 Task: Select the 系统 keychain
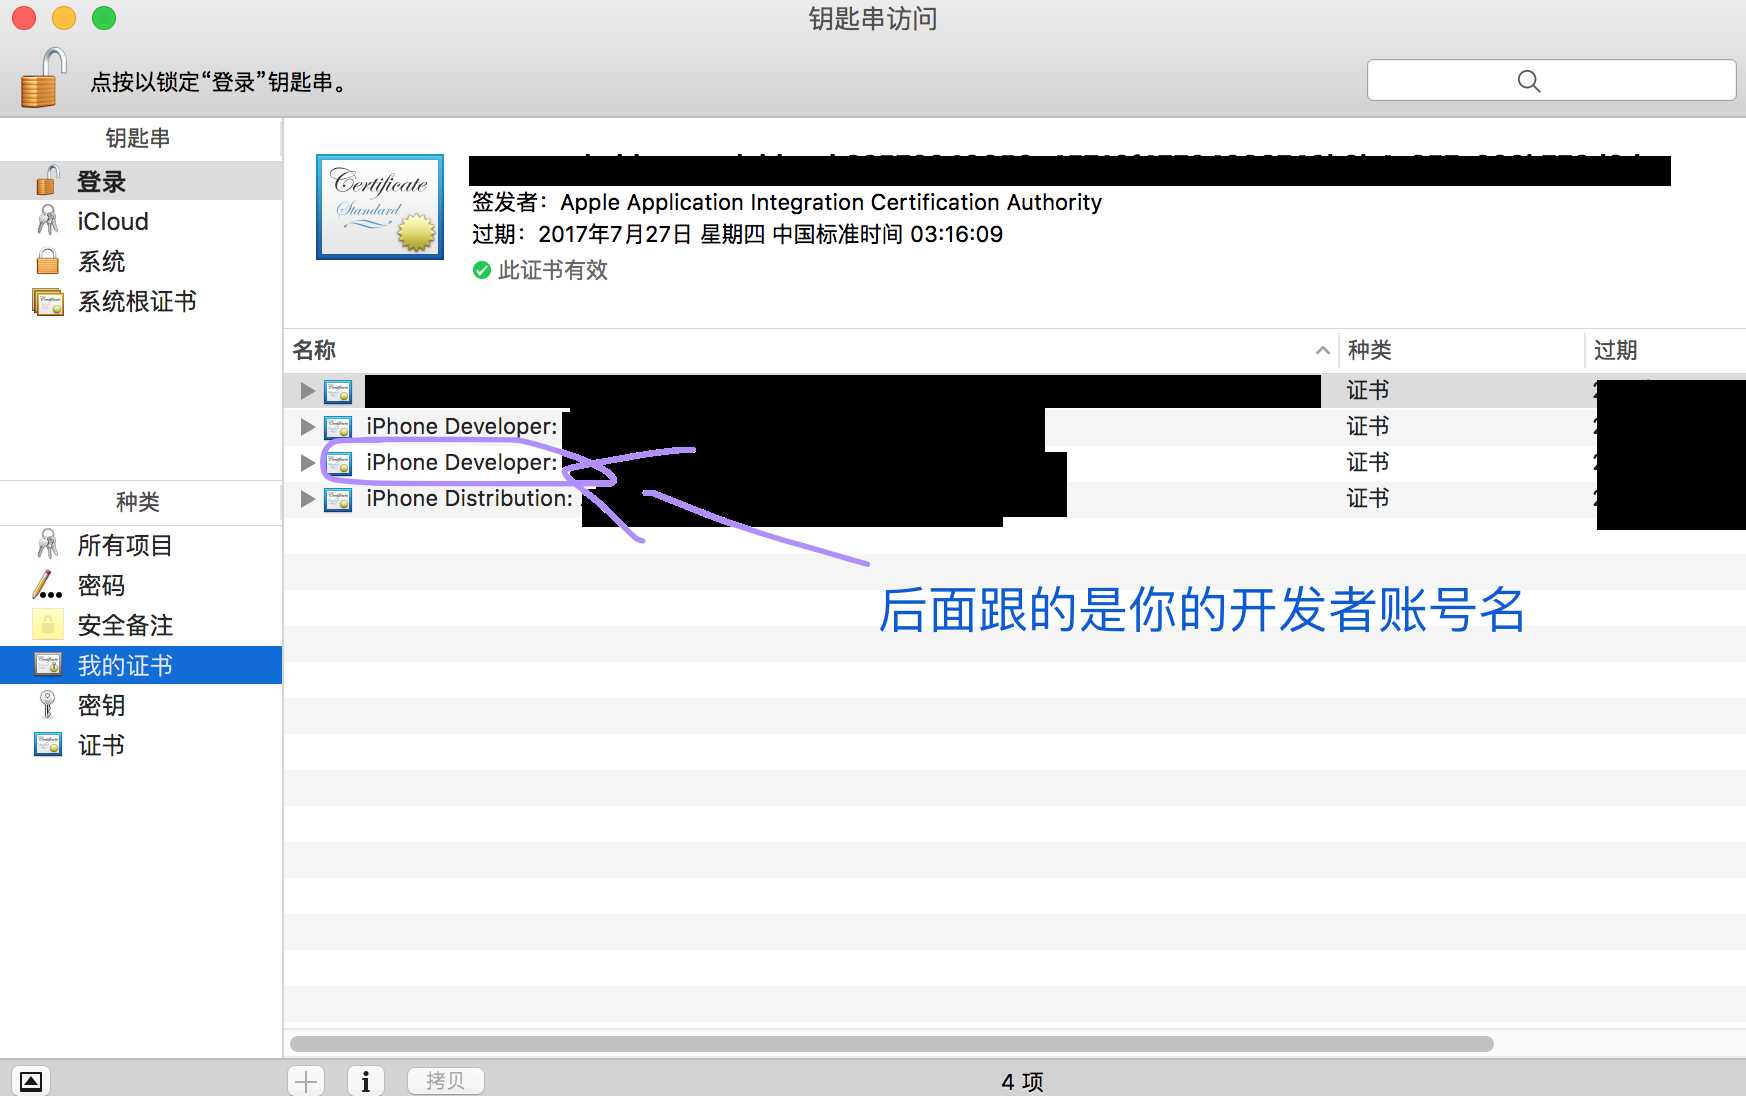(141, 261)
